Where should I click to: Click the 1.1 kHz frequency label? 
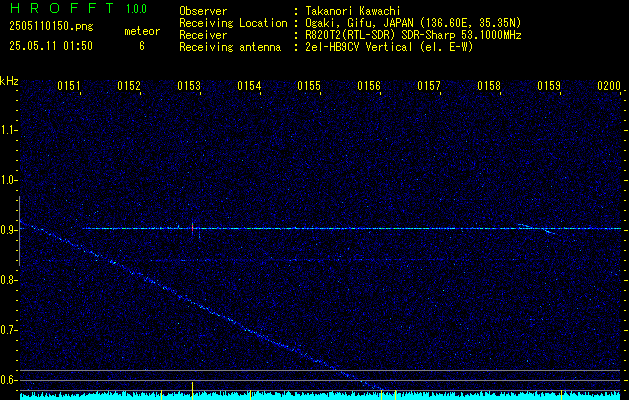(x=8, y=130)
